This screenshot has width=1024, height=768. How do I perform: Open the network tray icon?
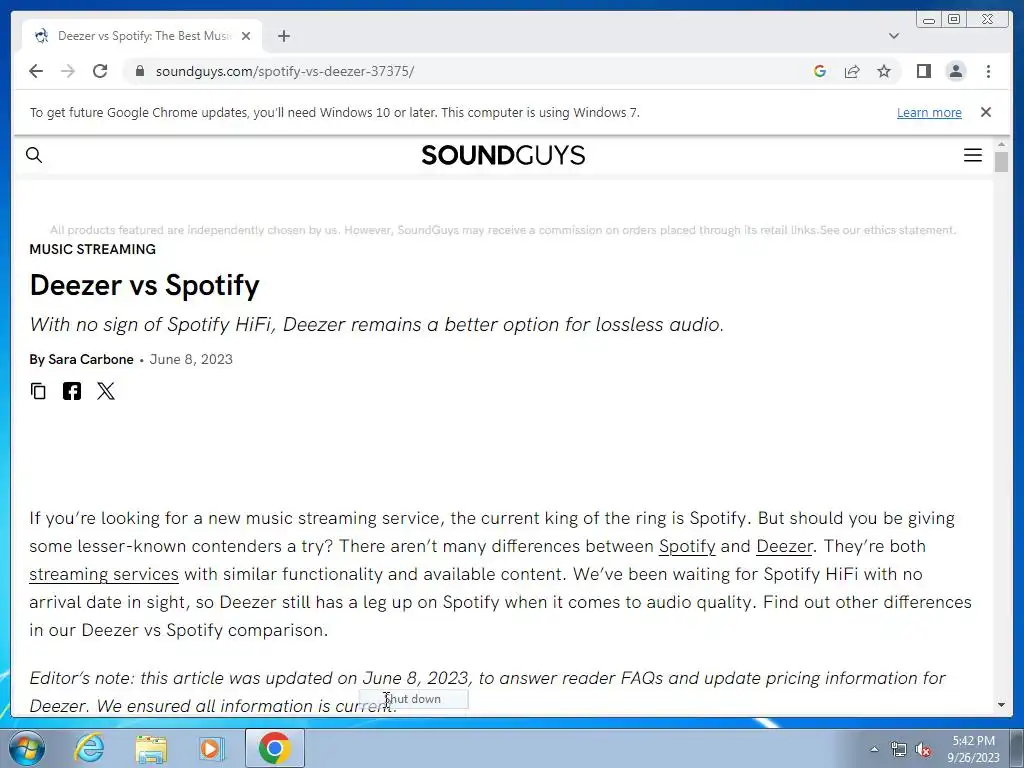pyautogui.click(x=899, y=750)
